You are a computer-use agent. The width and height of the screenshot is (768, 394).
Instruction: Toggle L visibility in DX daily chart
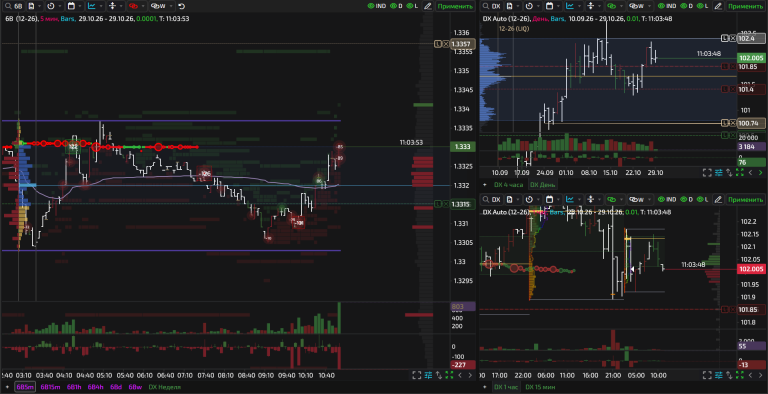703,6
